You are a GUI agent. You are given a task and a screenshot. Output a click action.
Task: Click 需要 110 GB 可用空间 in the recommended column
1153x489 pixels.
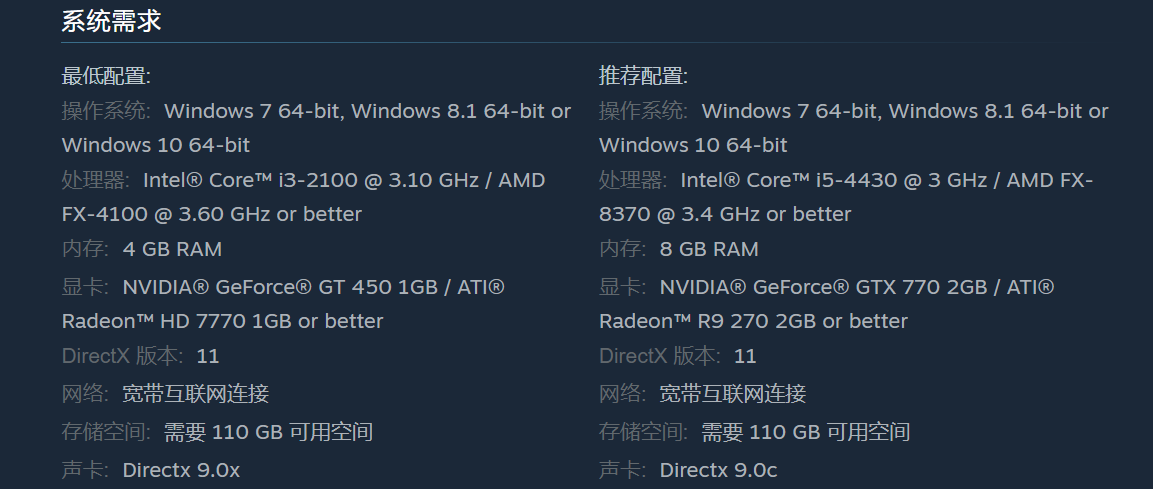tap(805, 432)
